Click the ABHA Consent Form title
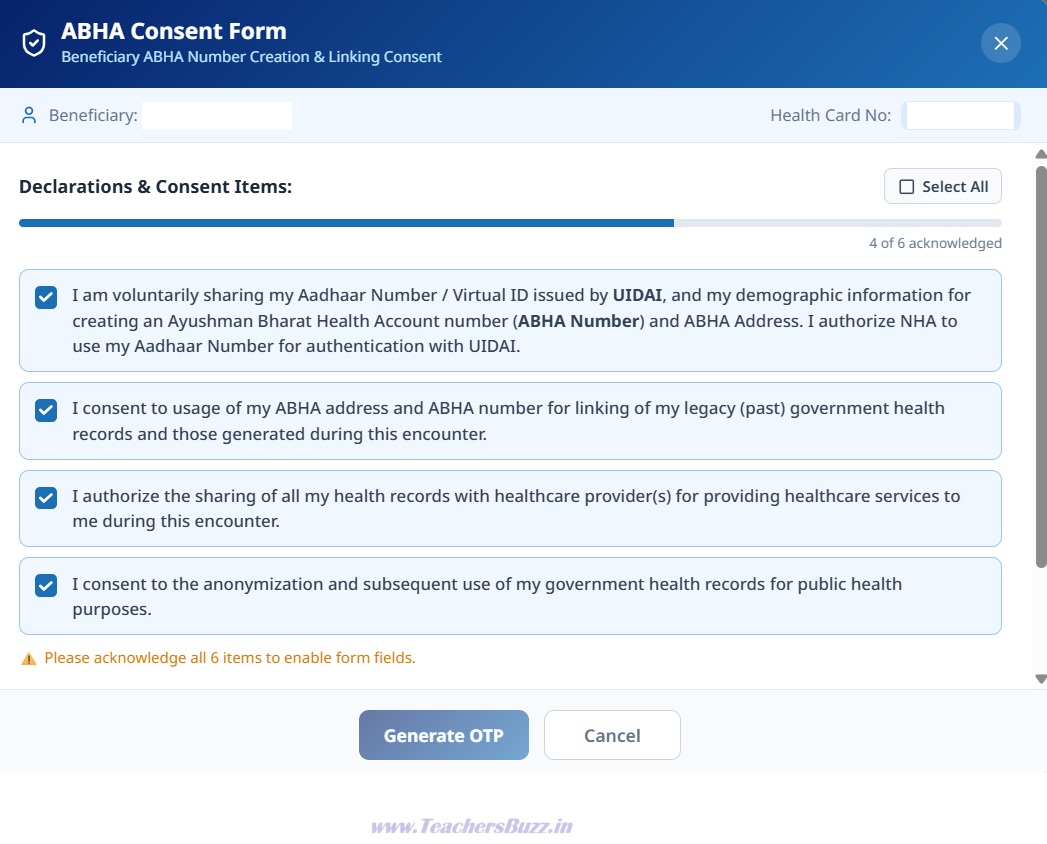 click(174, 31)
